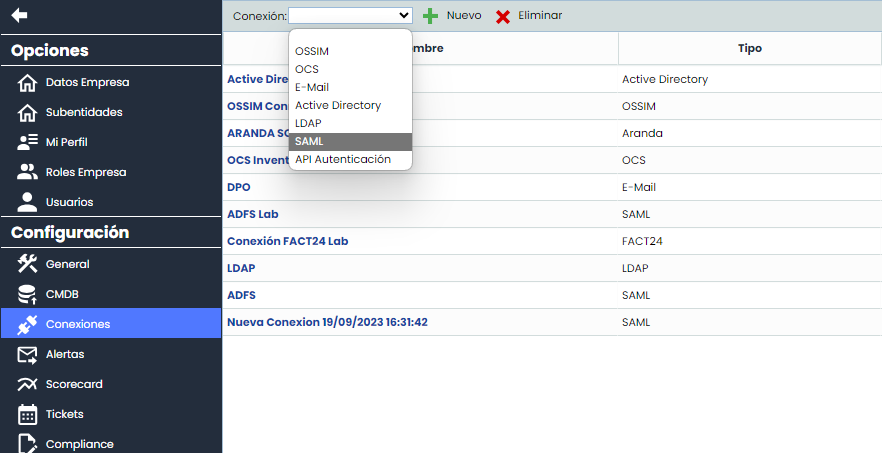Open General settings tools icon
Screen dimensions: 882x453
(28, 264)
